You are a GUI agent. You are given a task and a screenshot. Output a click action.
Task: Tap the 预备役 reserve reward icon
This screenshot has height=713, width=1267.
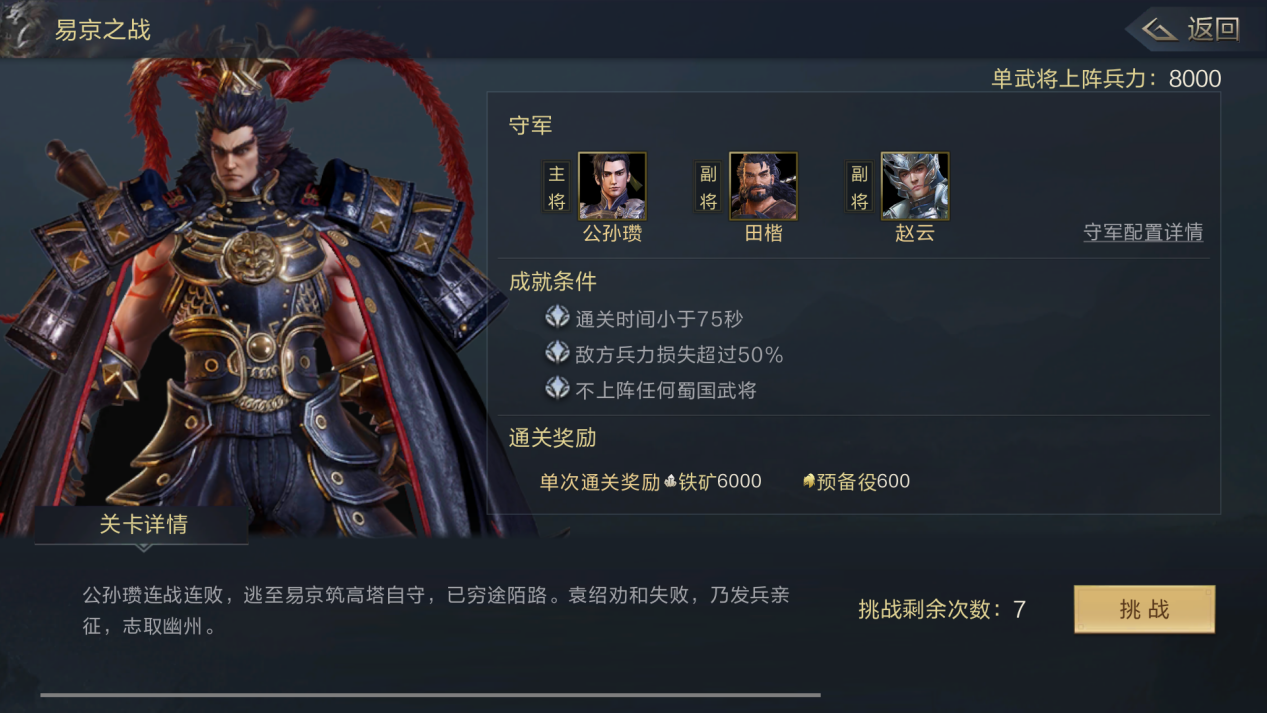click(x=809, y=481)
